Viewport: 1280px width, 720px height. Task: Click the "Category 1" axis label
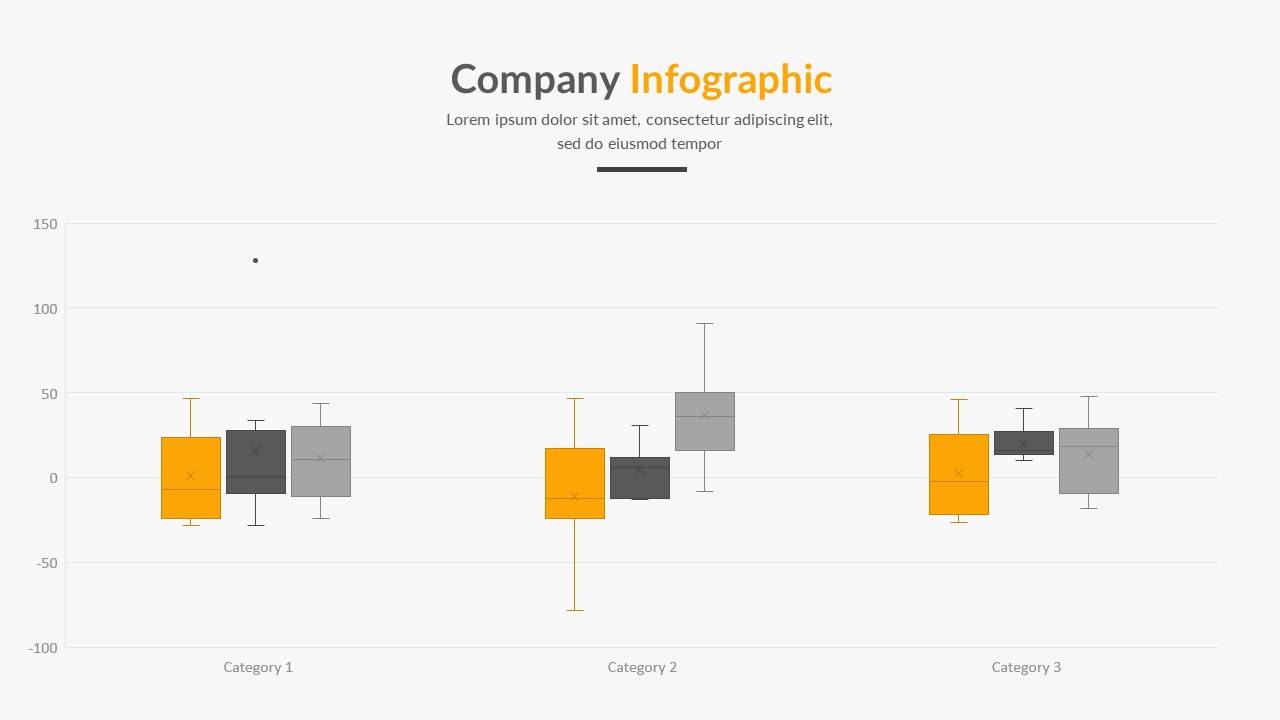coord(258,667)
